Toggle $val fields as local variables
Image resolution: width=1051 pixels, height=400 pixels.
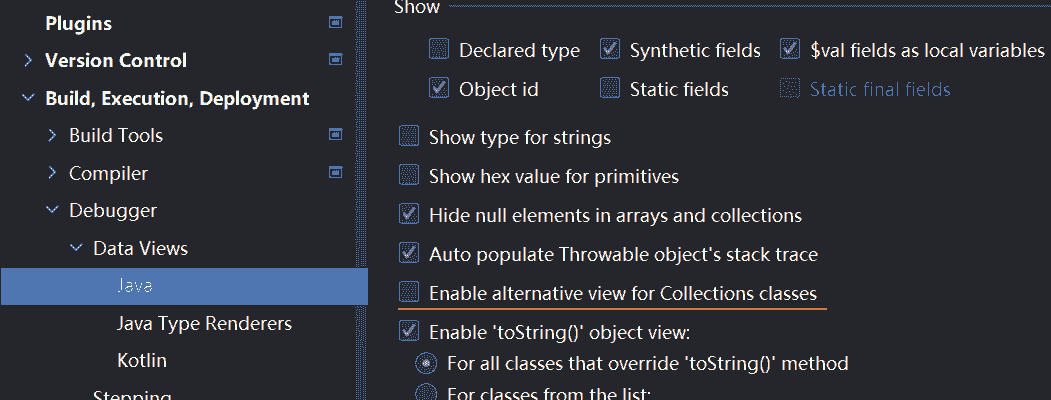(790, 50)
